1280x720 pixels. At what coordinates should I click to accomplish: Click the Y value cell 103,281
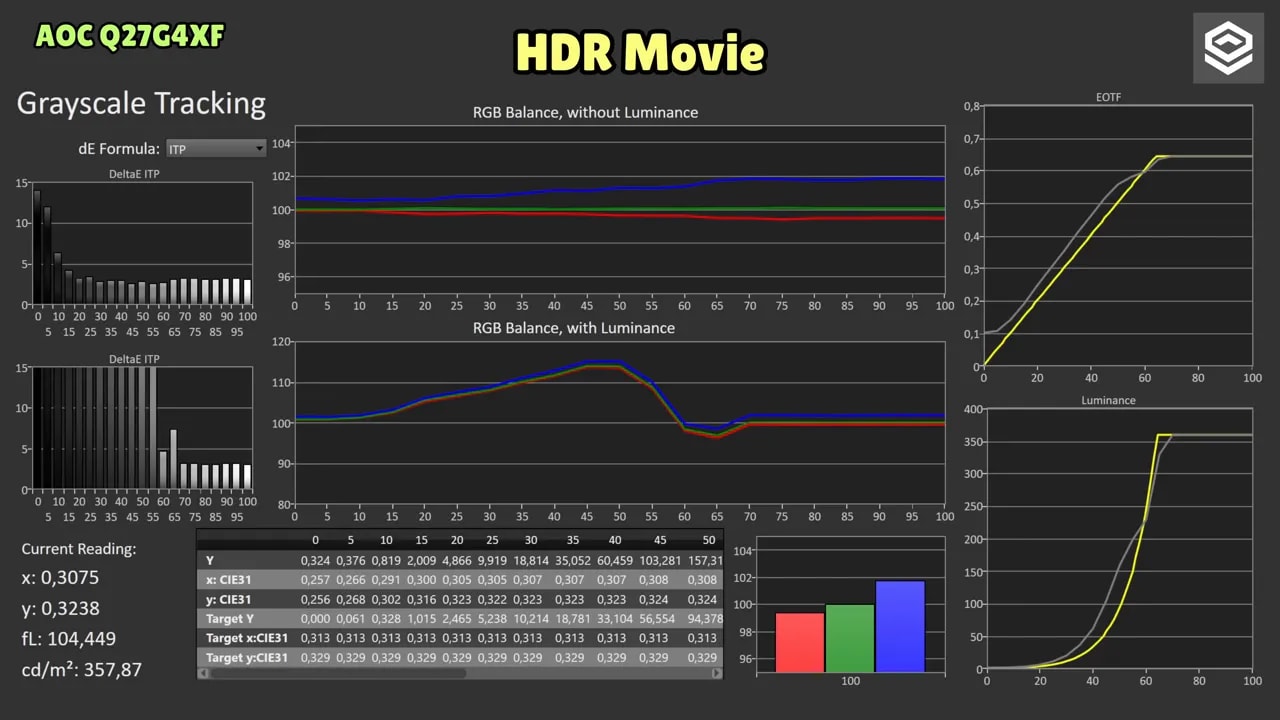pyautogui.click(x=659, y=561)
